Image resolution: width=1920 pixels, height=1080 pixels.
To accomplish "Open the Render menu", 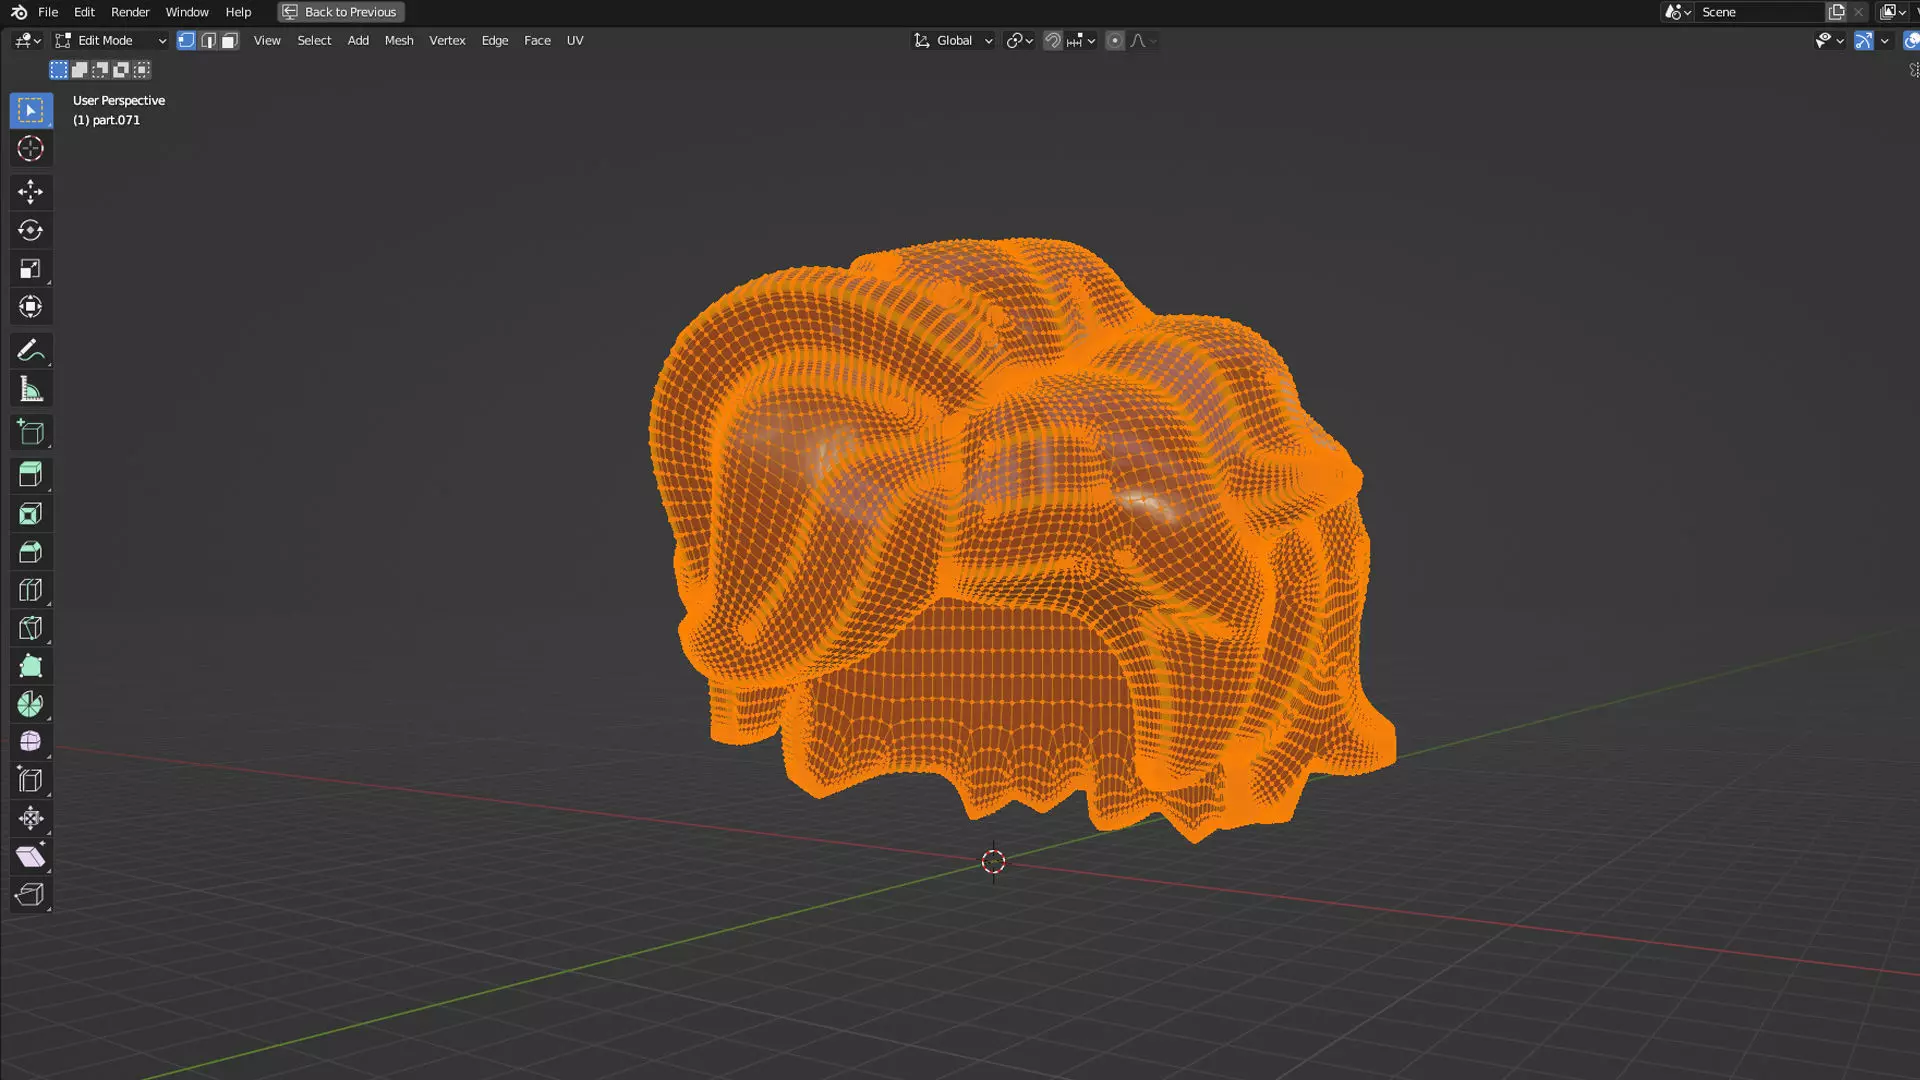I will click(130, 12).
